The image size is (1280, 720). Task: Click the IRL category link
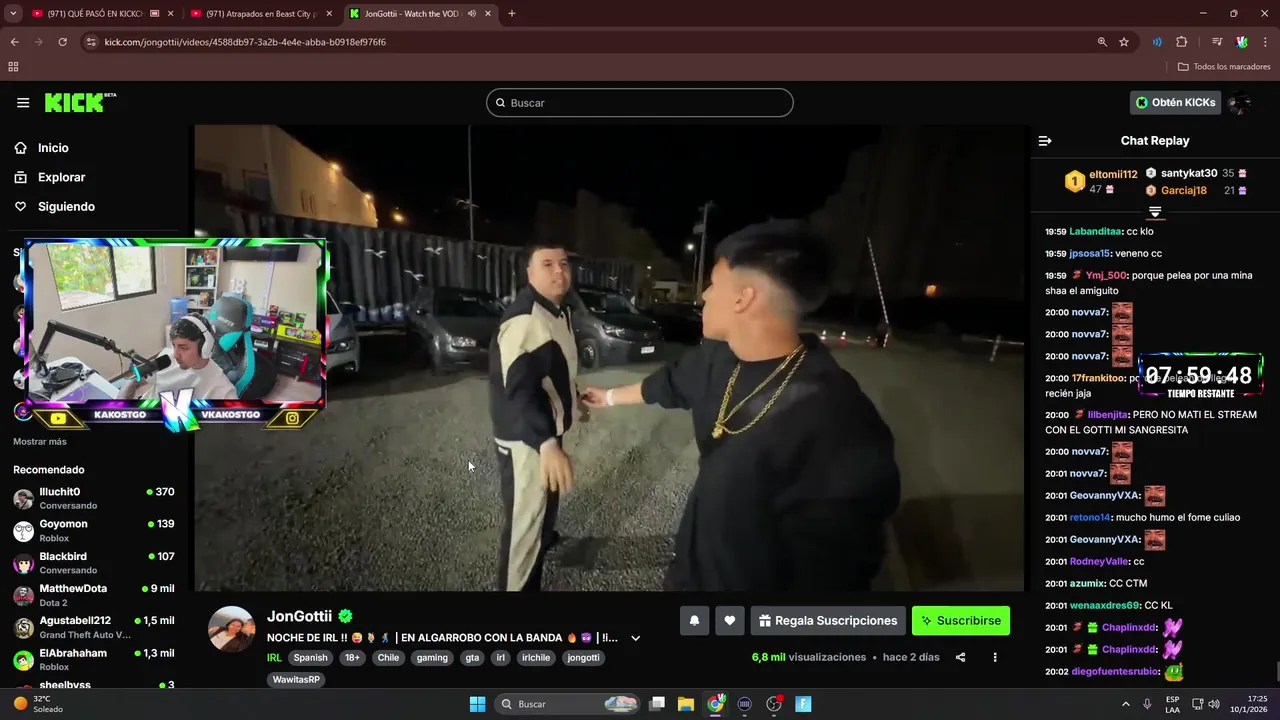click(x=274, y=658)
